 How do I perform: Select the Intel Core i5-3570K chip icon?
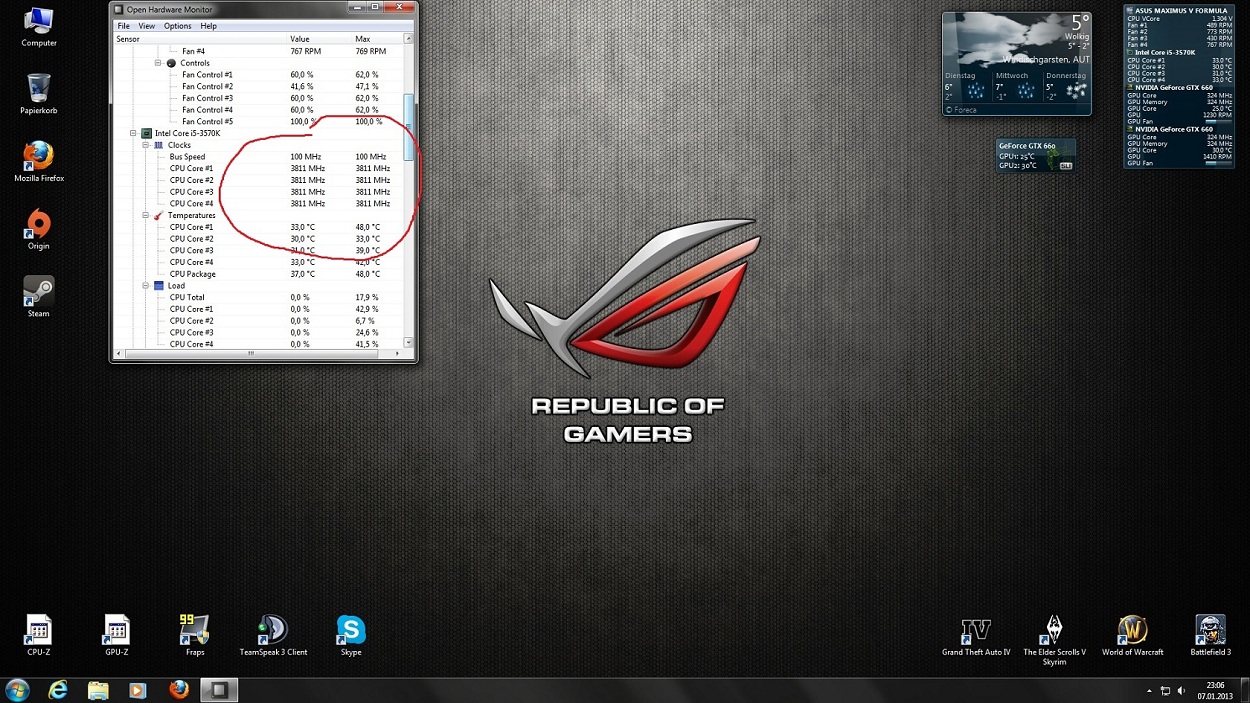146,133
